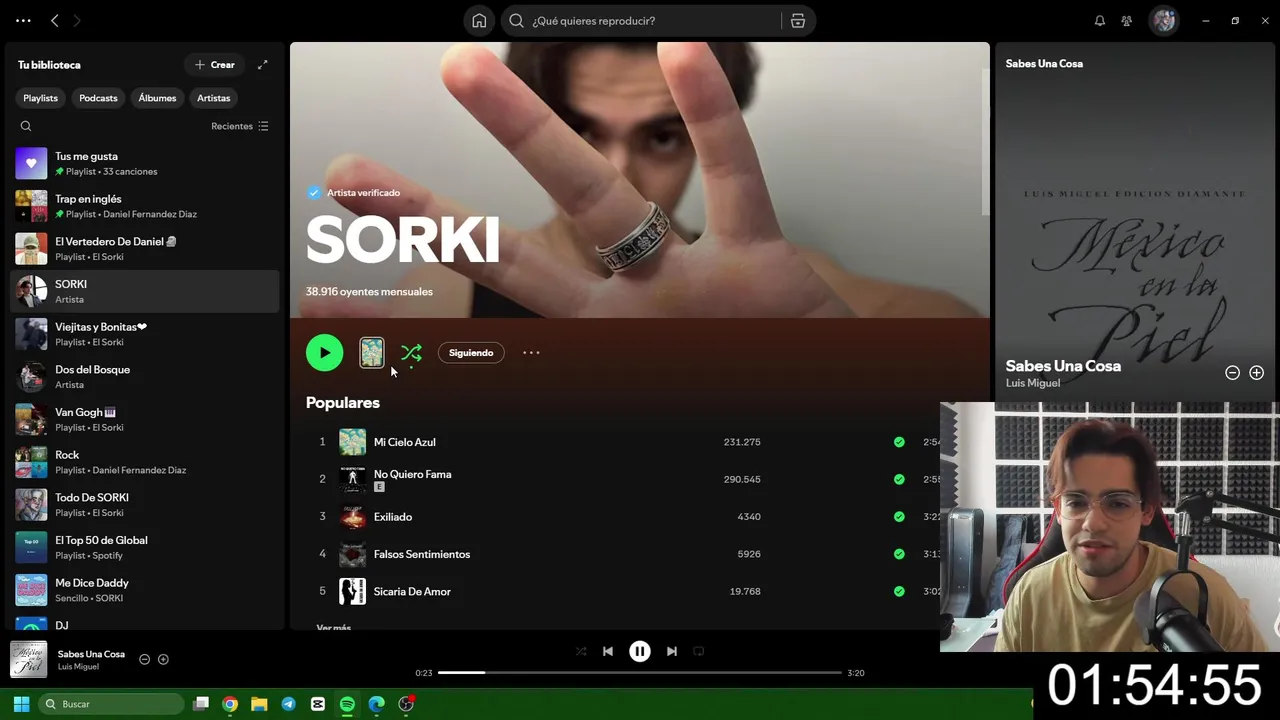Open Me Dice Daddy single
This screenshot has height=720, width=1280.
pyautogui.click(x=145, y=590)
